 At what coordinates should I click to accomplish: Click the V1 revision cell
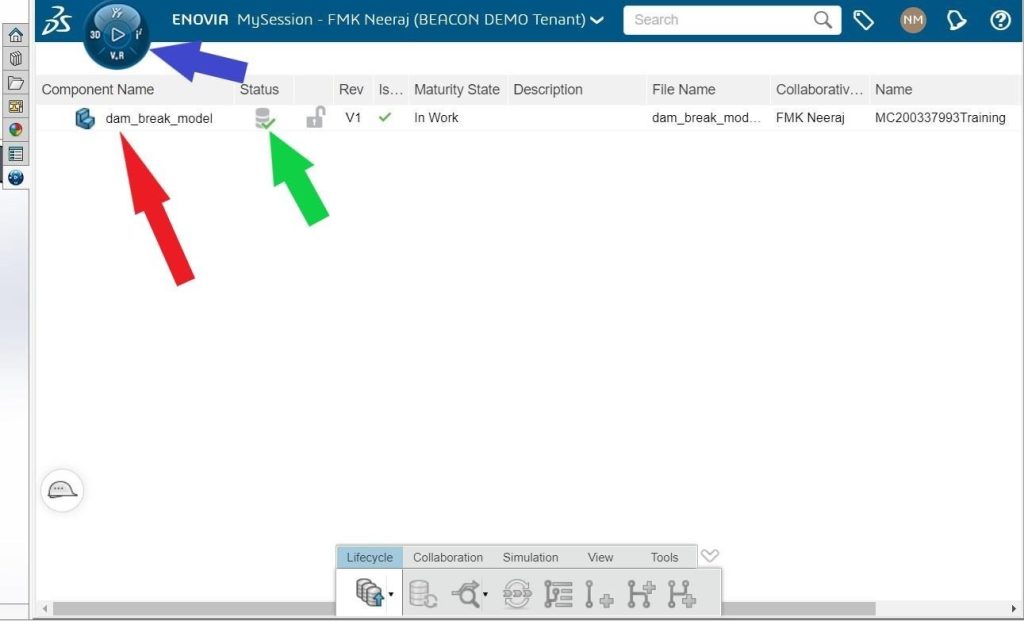353,118
